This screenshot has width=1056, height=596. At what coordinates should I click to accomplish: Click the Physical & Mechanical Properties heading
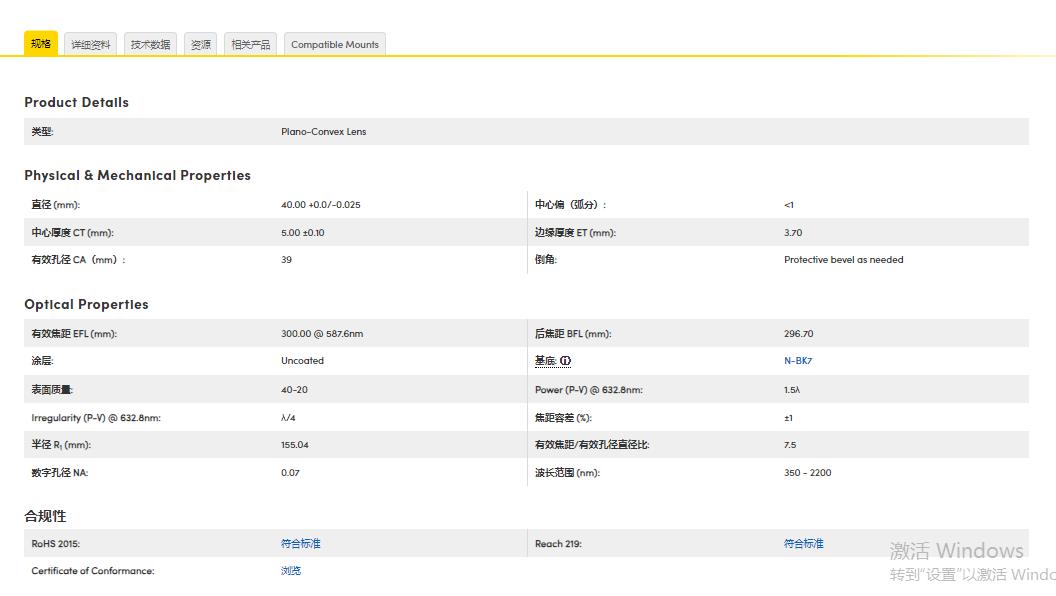137,175
